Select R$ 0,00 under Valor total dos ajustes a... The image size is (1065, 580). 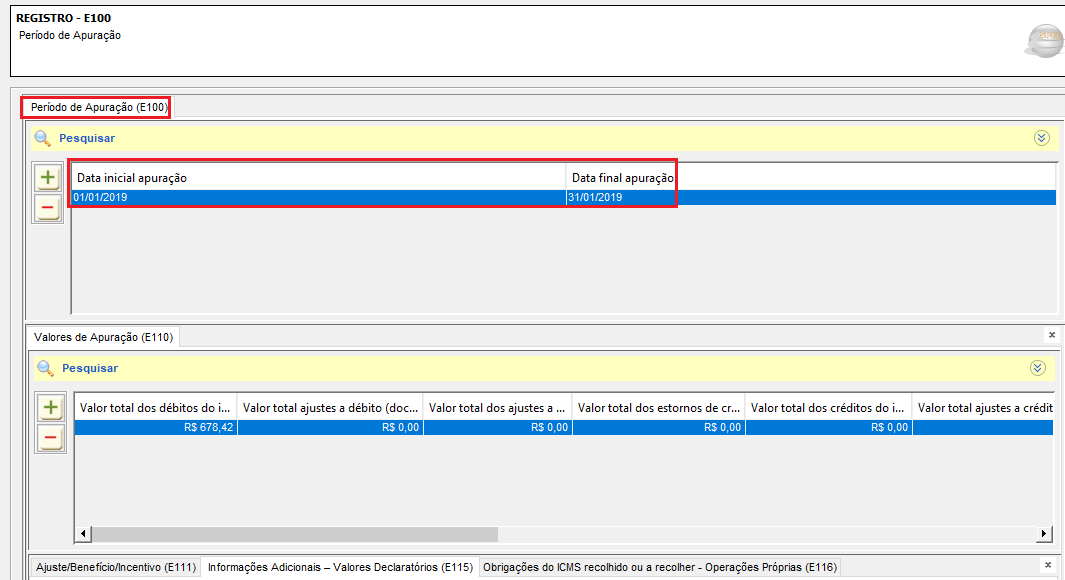point(497,428)
